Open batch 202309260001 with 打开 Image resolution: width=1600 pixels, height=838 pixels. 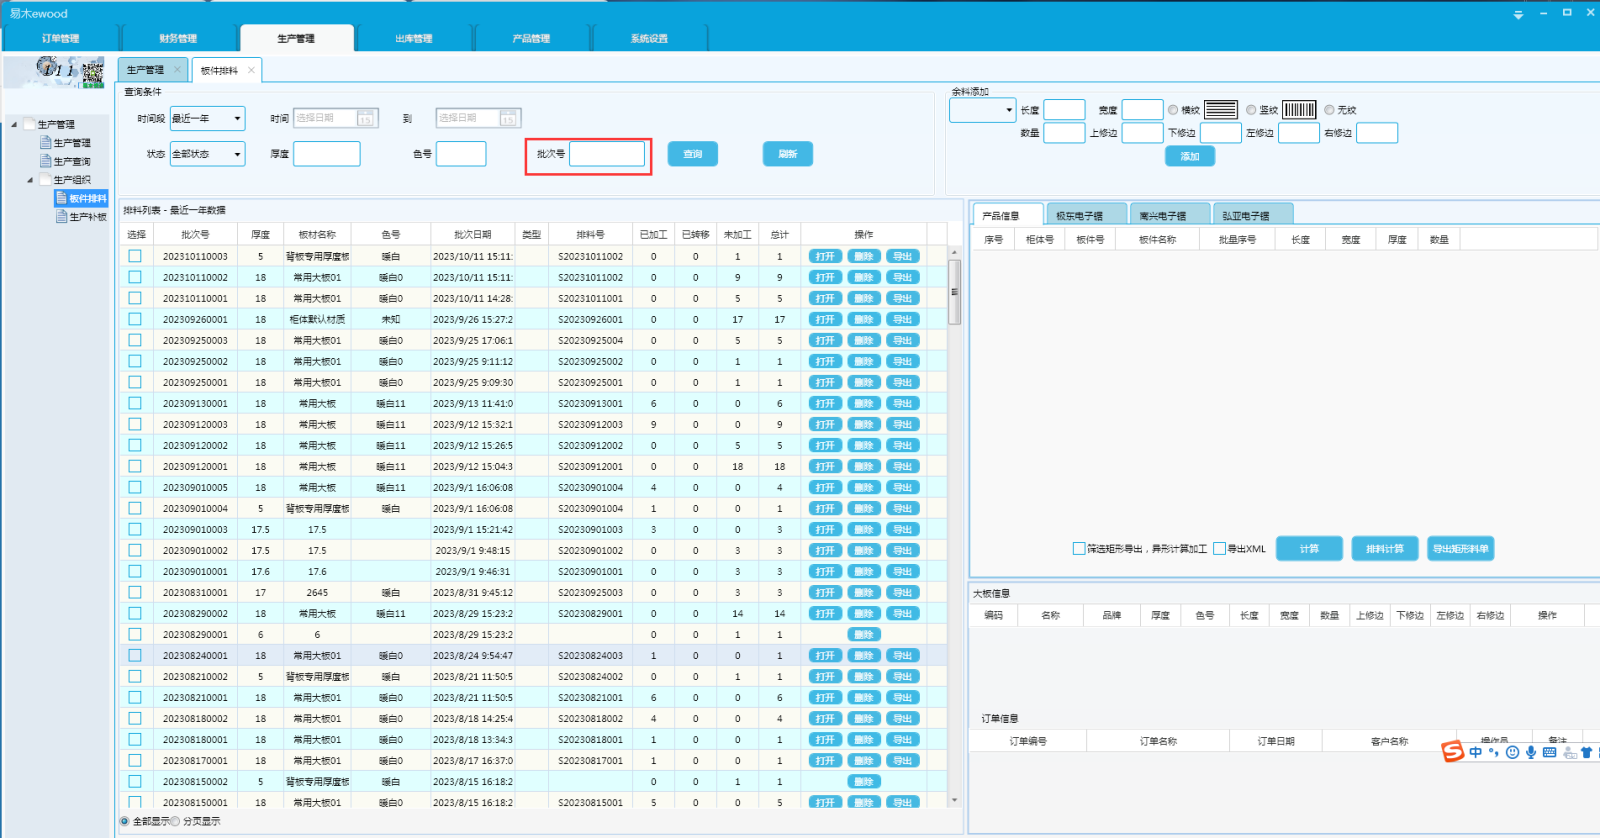click(x=825, y=319)
